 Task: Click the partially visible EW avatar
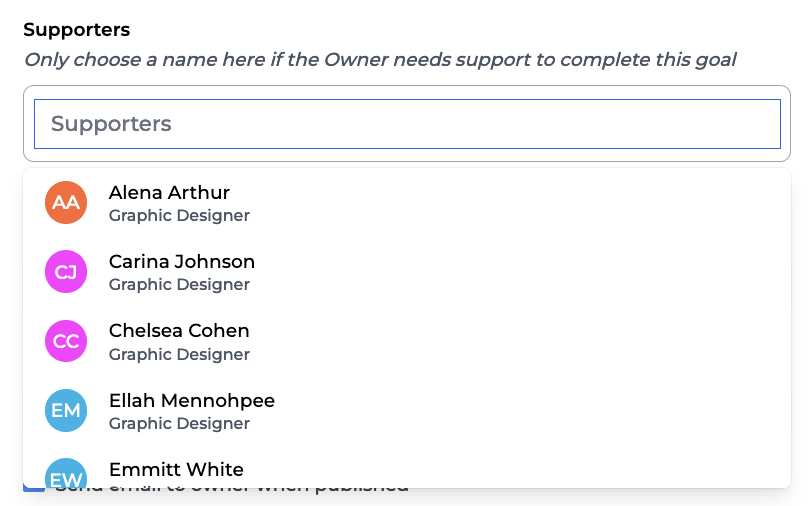coord(66,474)
